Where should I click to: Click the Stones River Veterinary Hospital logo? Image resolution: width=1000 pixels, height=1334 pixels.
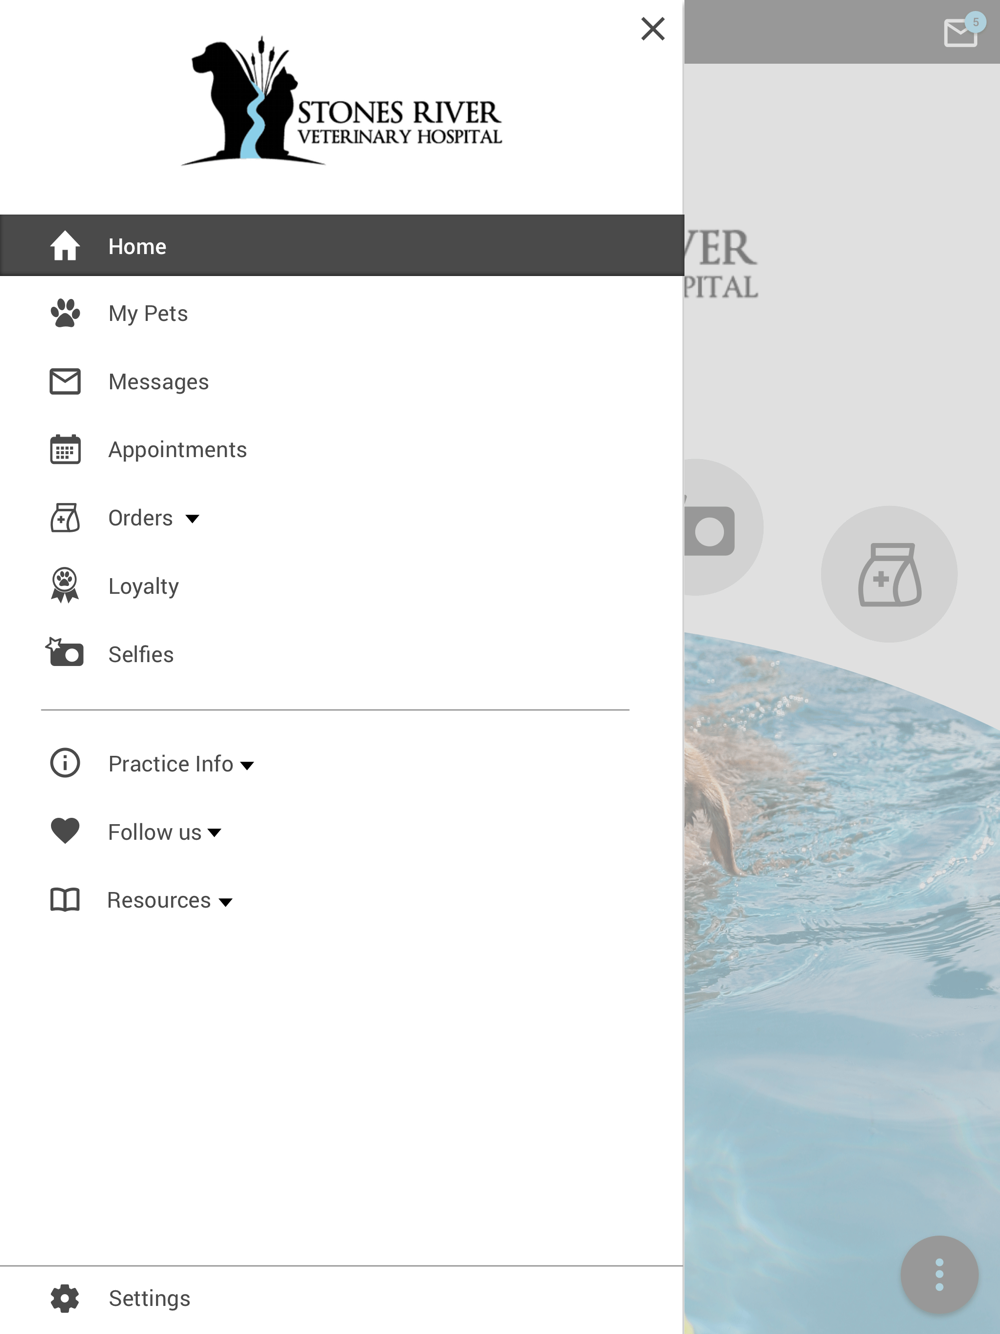coord(342,102)
